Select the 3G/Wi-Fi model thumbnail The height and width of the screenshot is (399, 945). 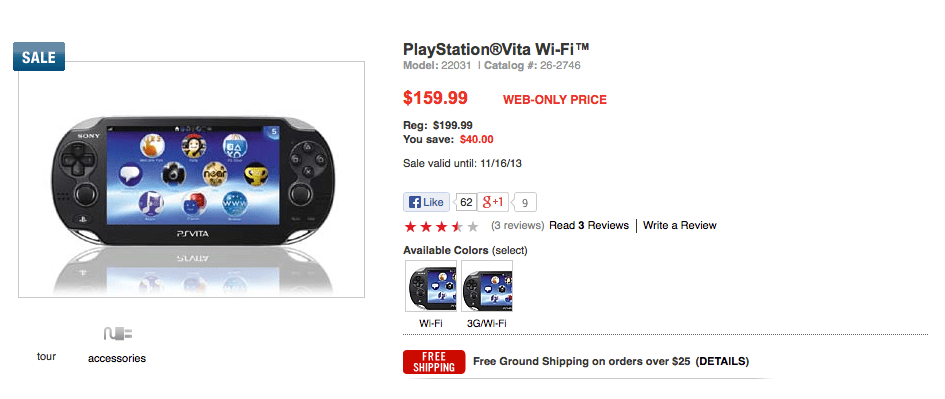tap(487, 286)
